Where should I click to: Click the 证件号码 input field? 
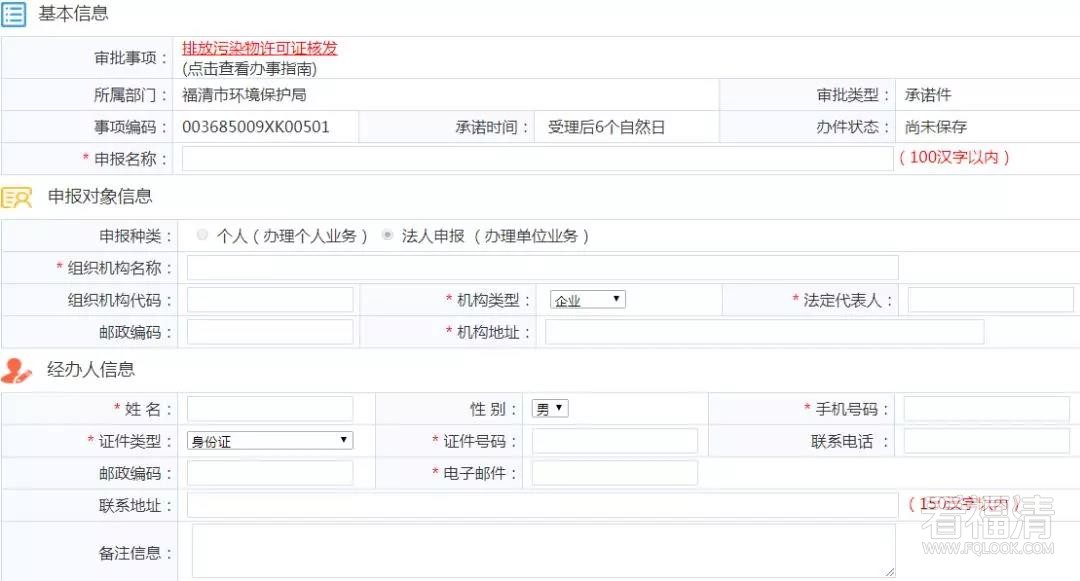pyautogui.click(x=614, y=441)
